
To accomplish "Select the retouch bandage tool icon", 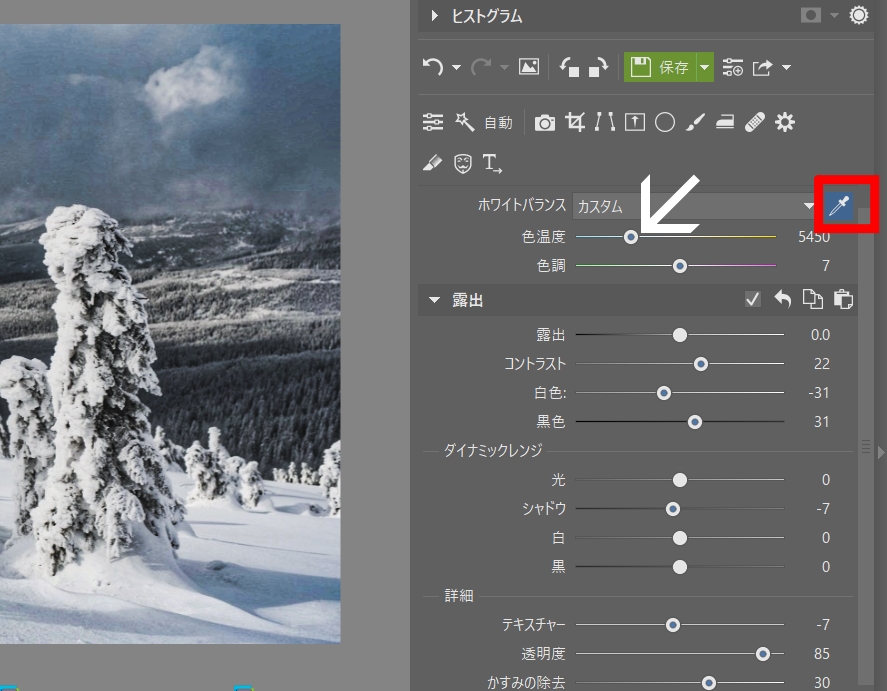I will 755,122.
